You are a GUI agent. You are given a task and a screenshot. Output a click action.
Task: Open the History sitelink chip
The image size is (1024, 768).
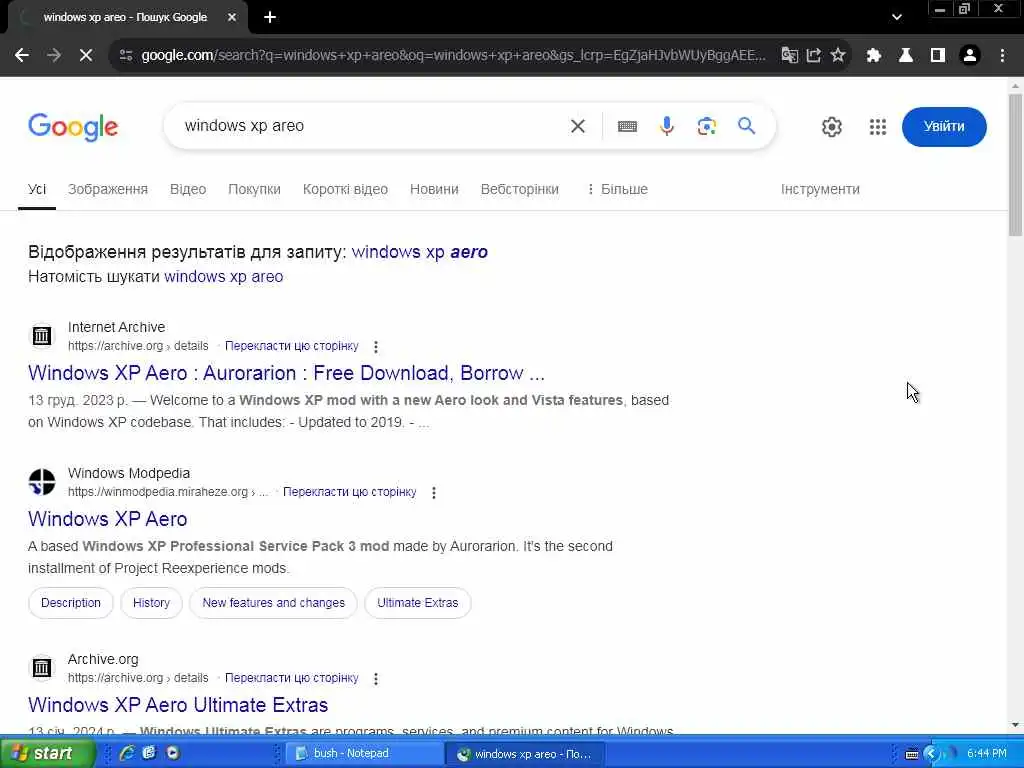(151, 603)
